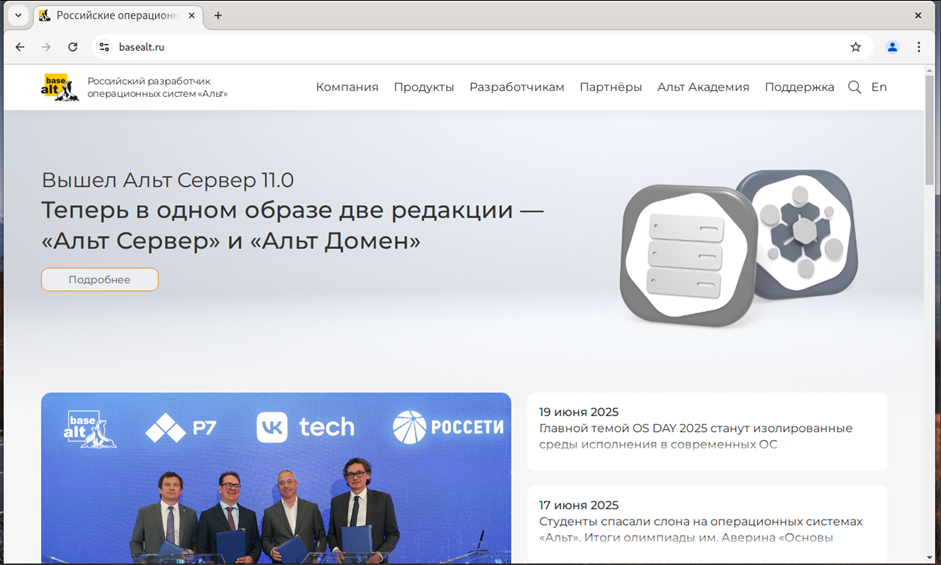941x565 pixels.
Task: Click the Подробнее button
Action: (x=99, y=280)
